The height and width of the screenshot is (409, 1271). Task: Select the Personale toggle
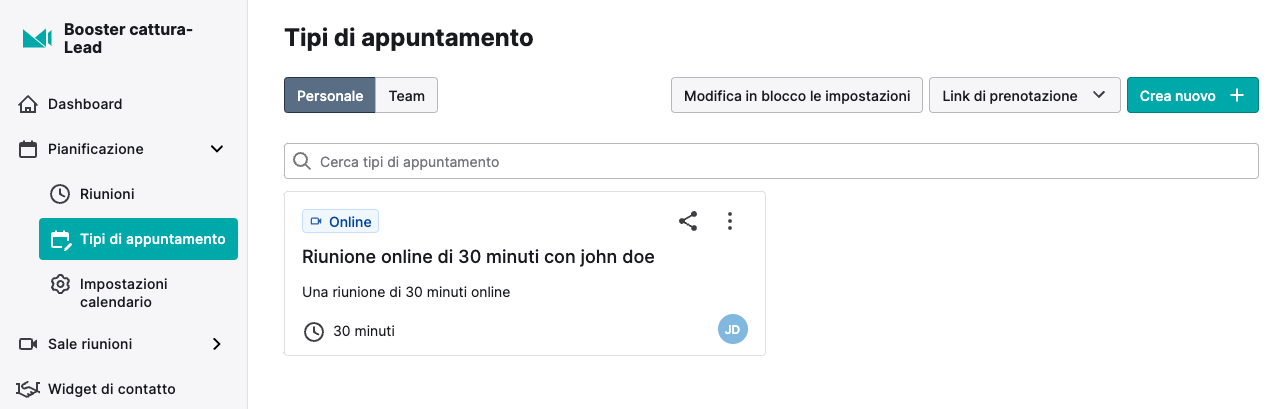click(330, 96)
